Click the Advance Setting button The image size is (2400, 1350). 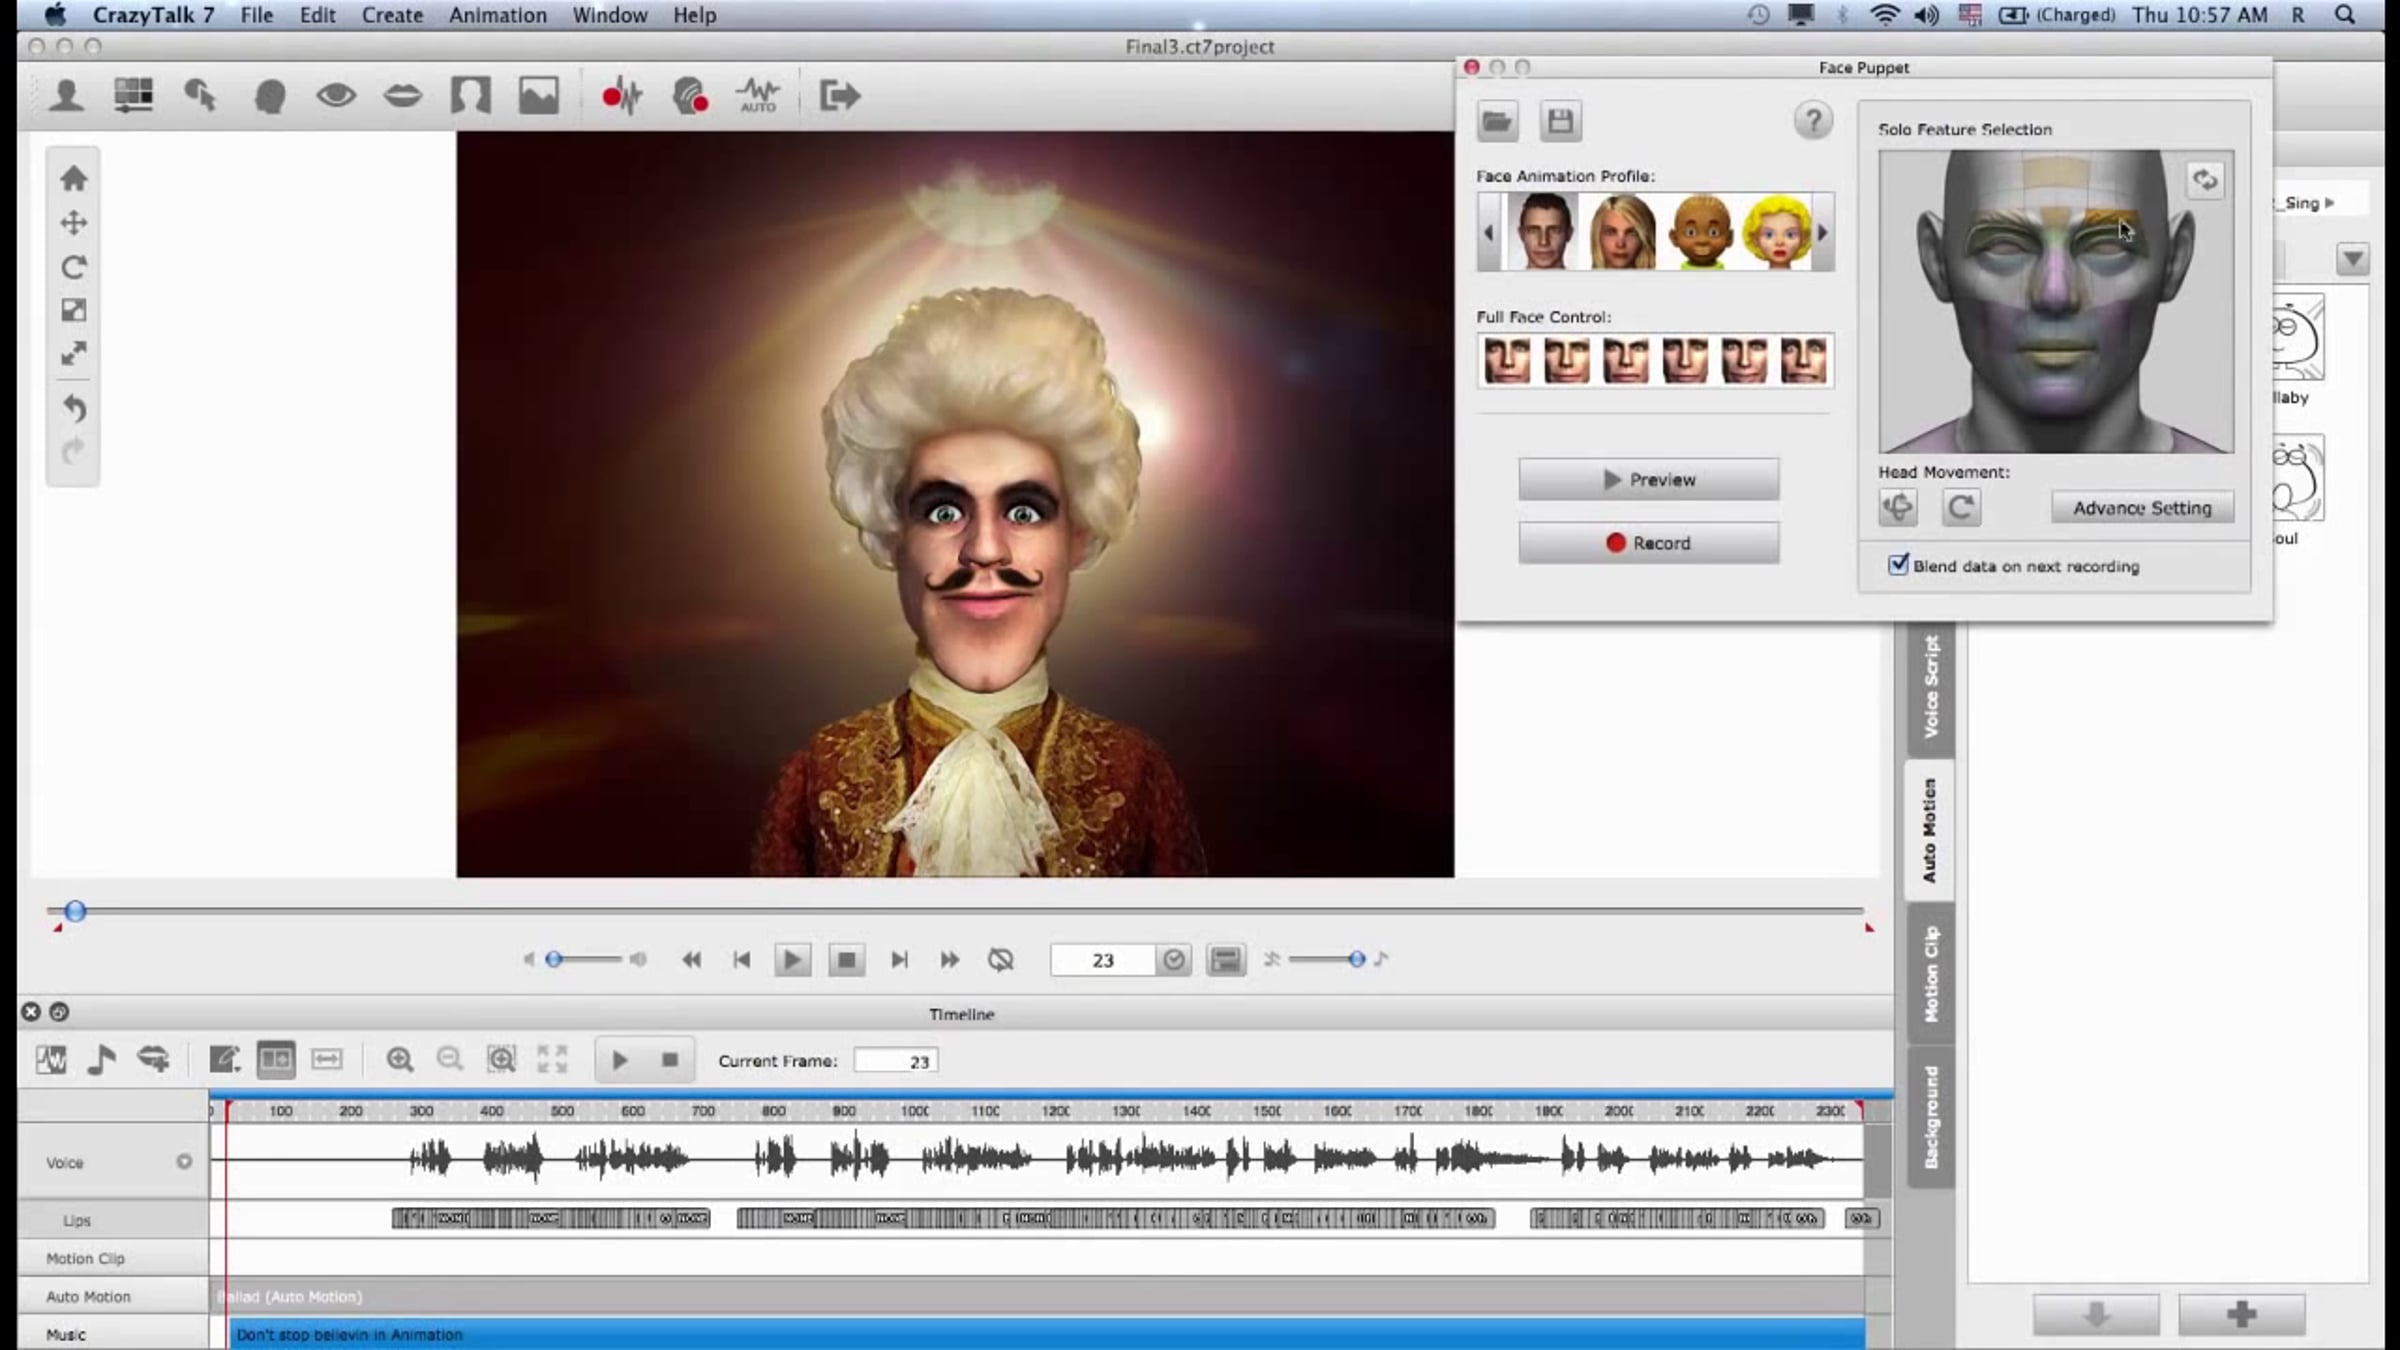[2141, 508]
